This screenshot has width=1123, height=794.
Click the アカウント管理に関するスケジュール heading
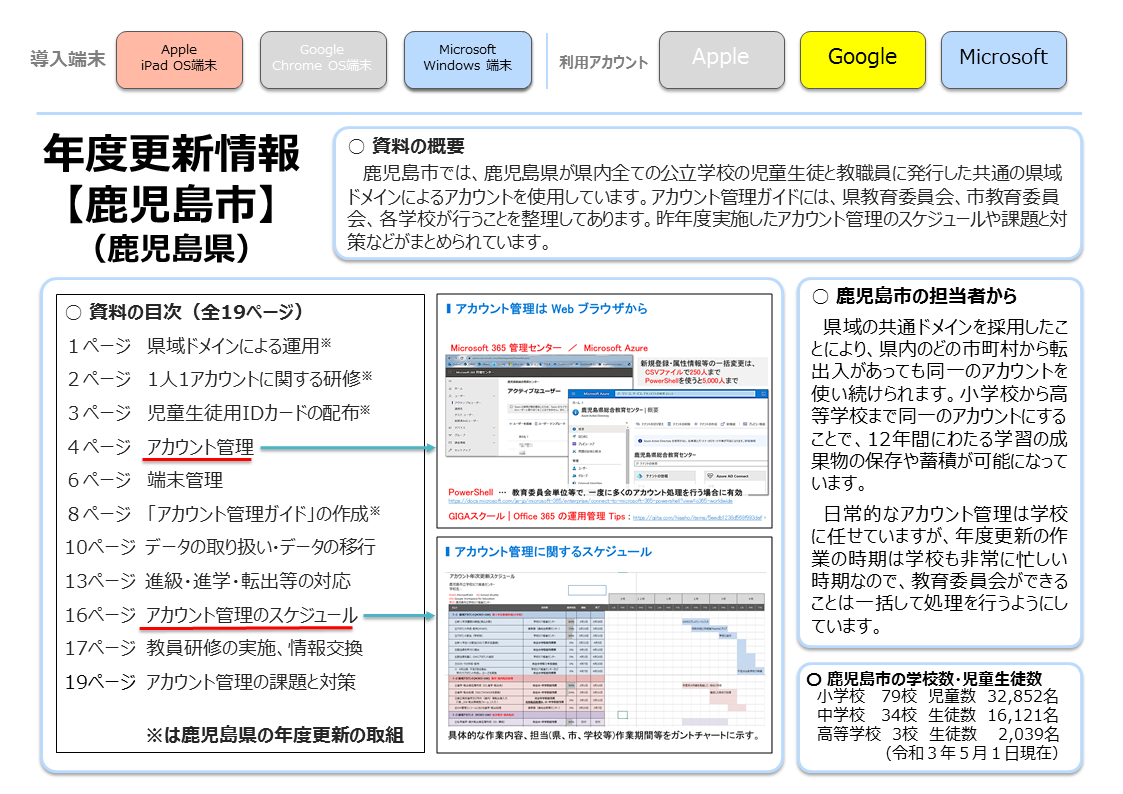click(553, 551)
